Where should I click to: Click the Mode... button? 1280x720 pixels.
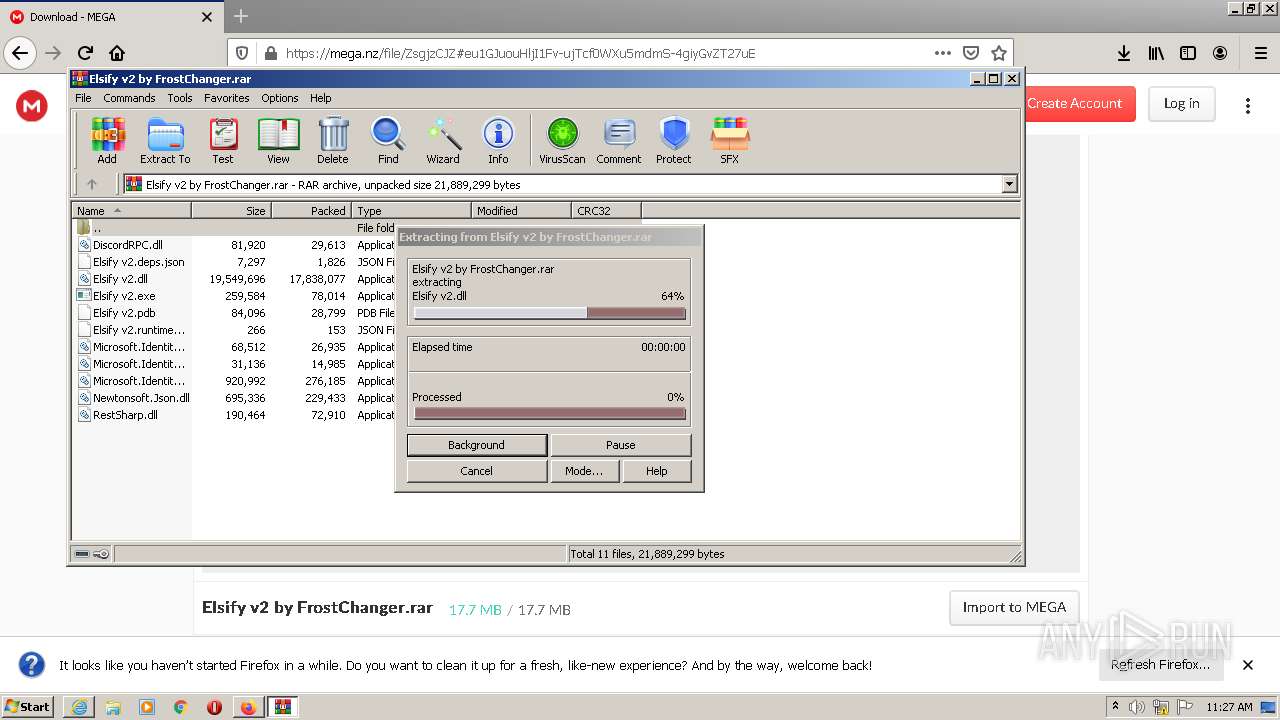tap(584, 471)
